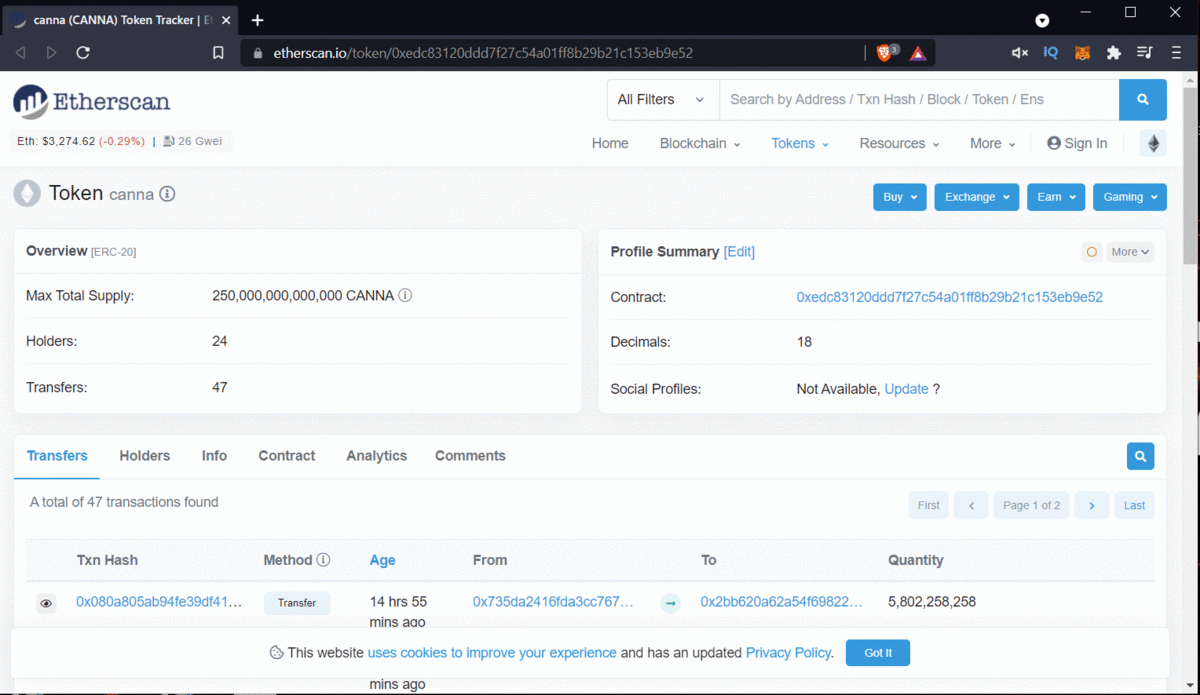Go to the next page arrow
The height and width of the screenshot is (695, 1200).
click(1092, 505)
